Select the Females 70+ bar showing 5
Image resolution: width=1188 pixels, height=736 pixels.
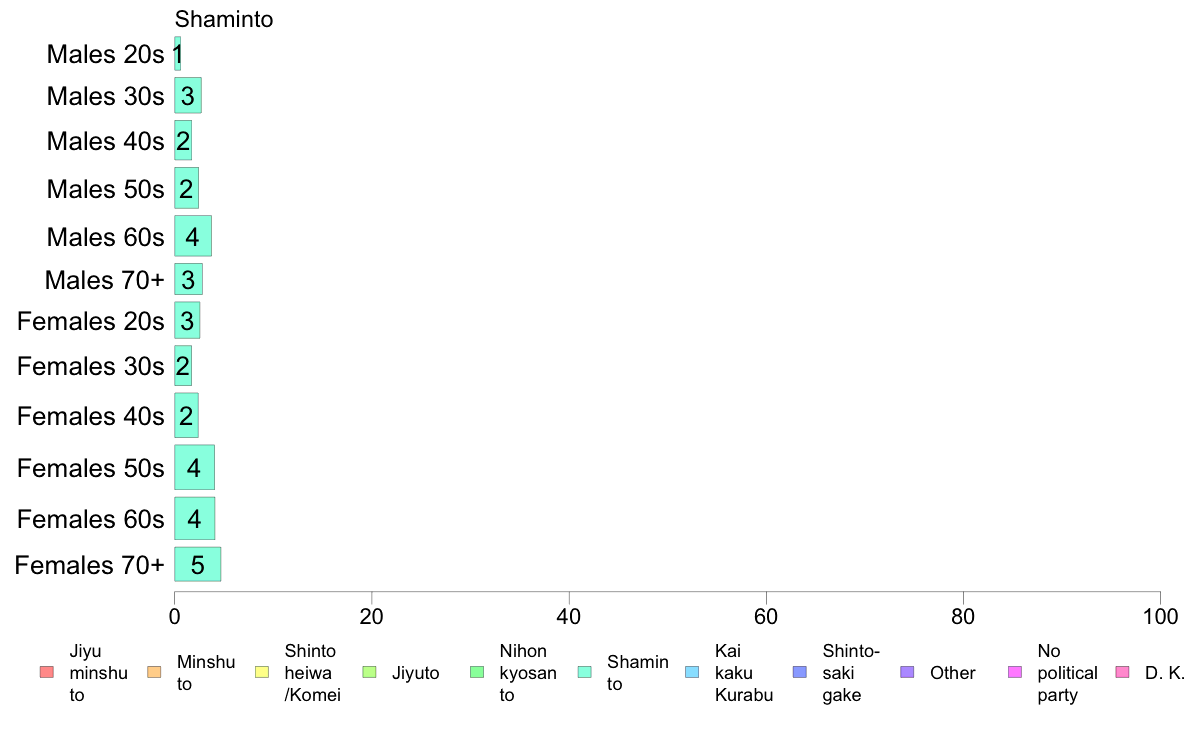click(x=198, y=565)
